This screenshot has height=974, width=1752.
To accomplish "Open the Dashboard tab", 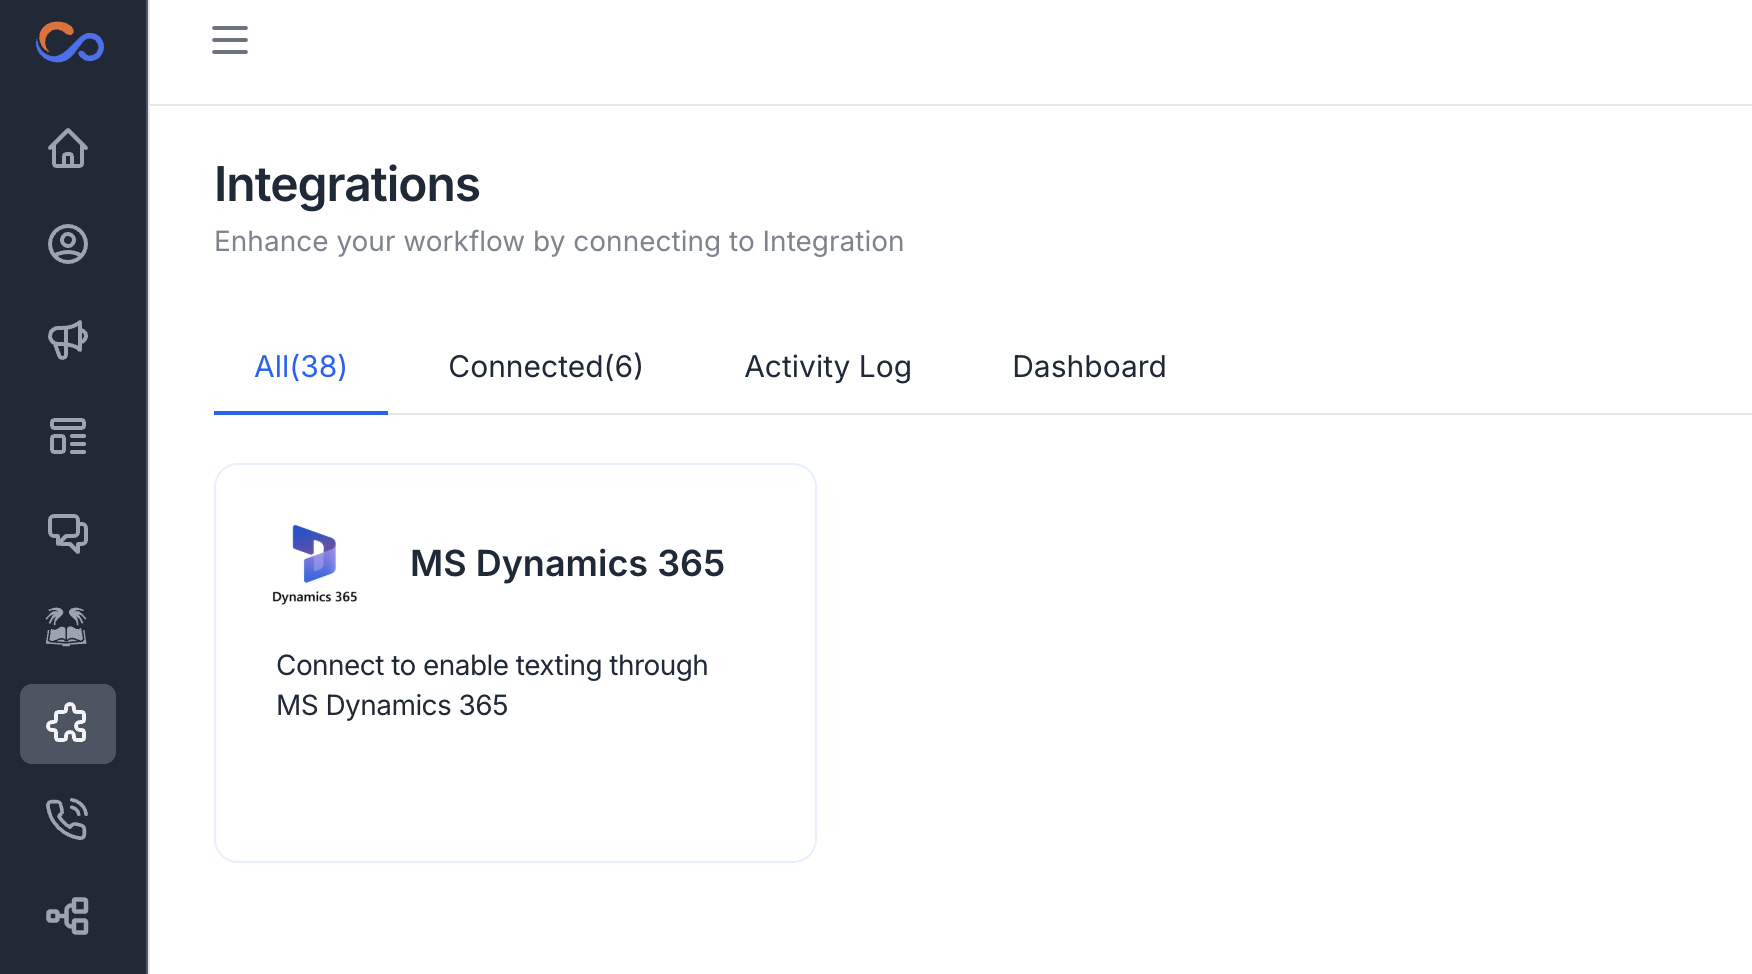I will 1089,367.
